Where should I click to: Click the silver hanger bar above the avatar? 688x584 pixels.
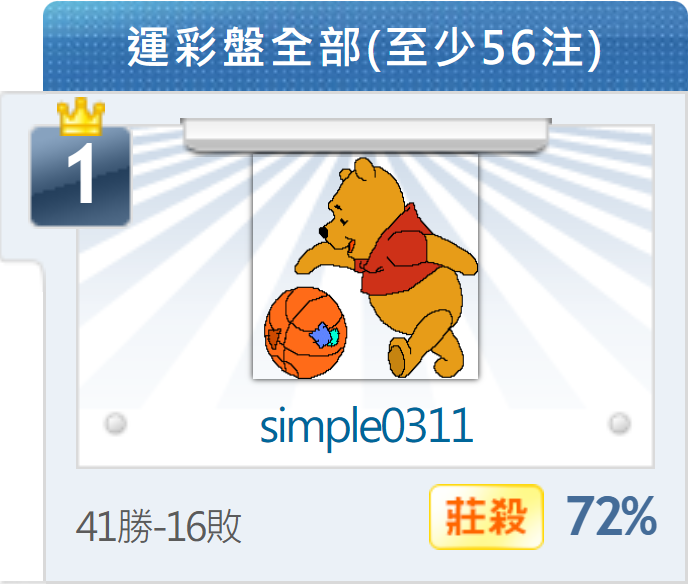pos(366,134)
